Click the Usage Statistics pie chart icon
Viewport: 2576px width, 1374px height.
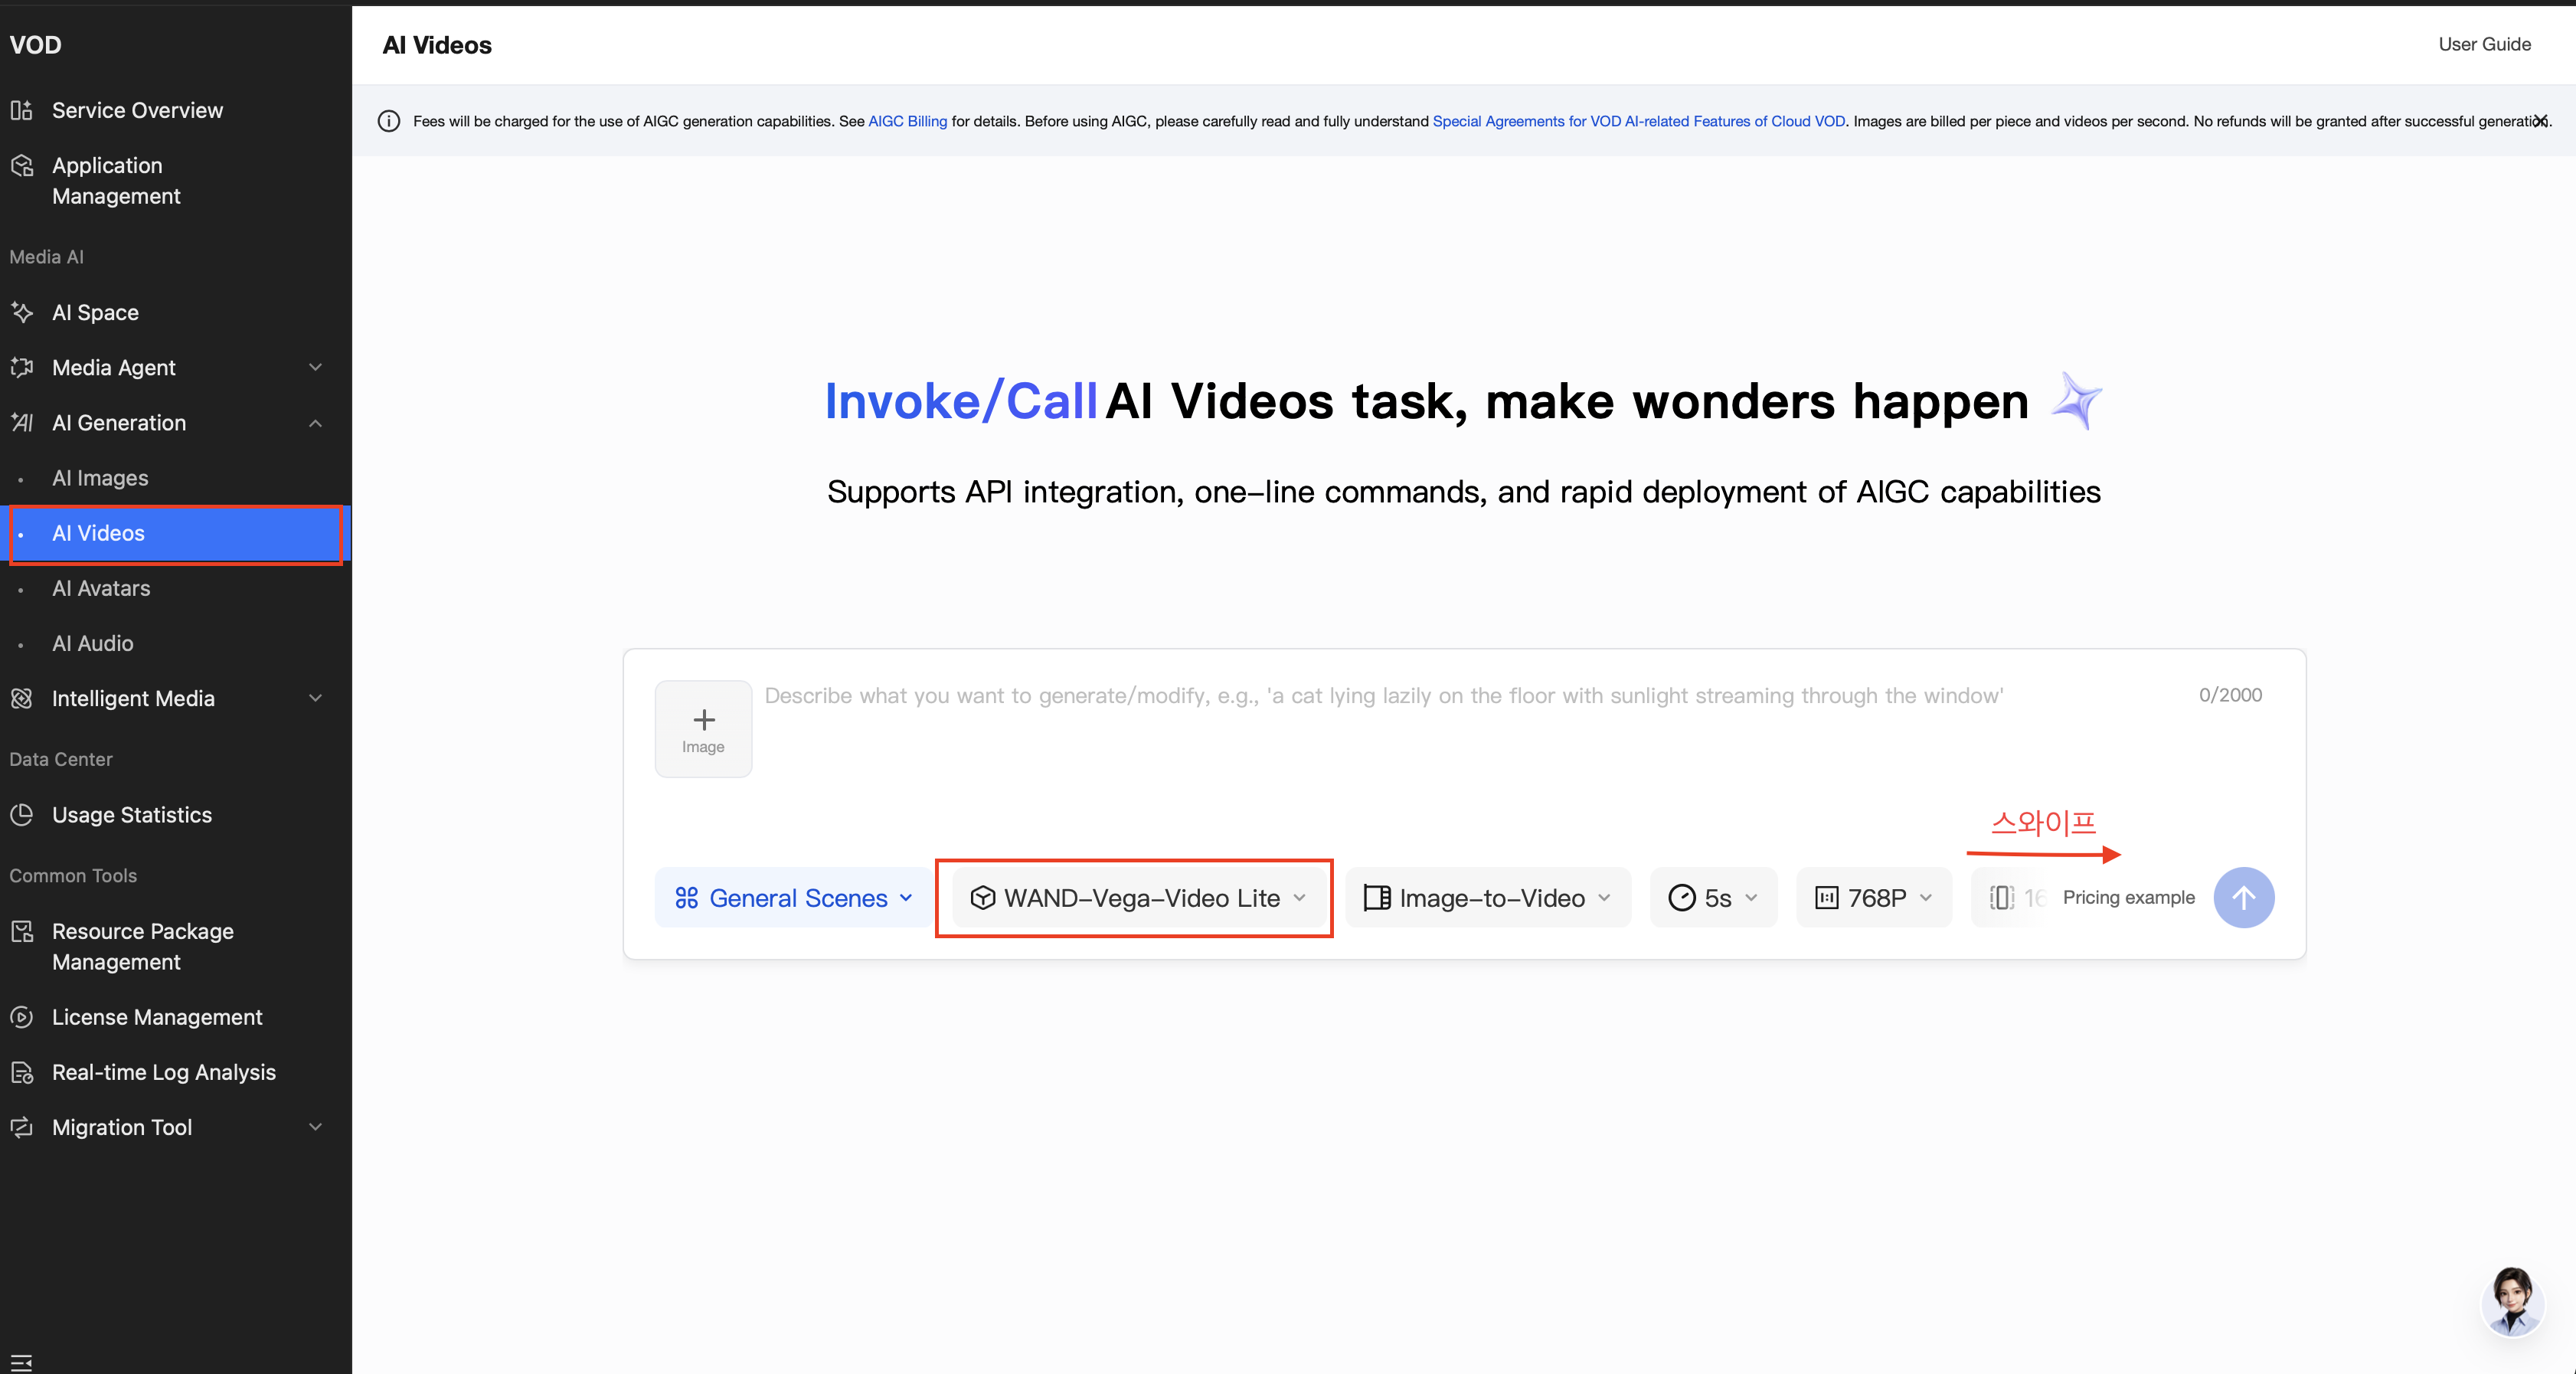[x=21, y=814]
